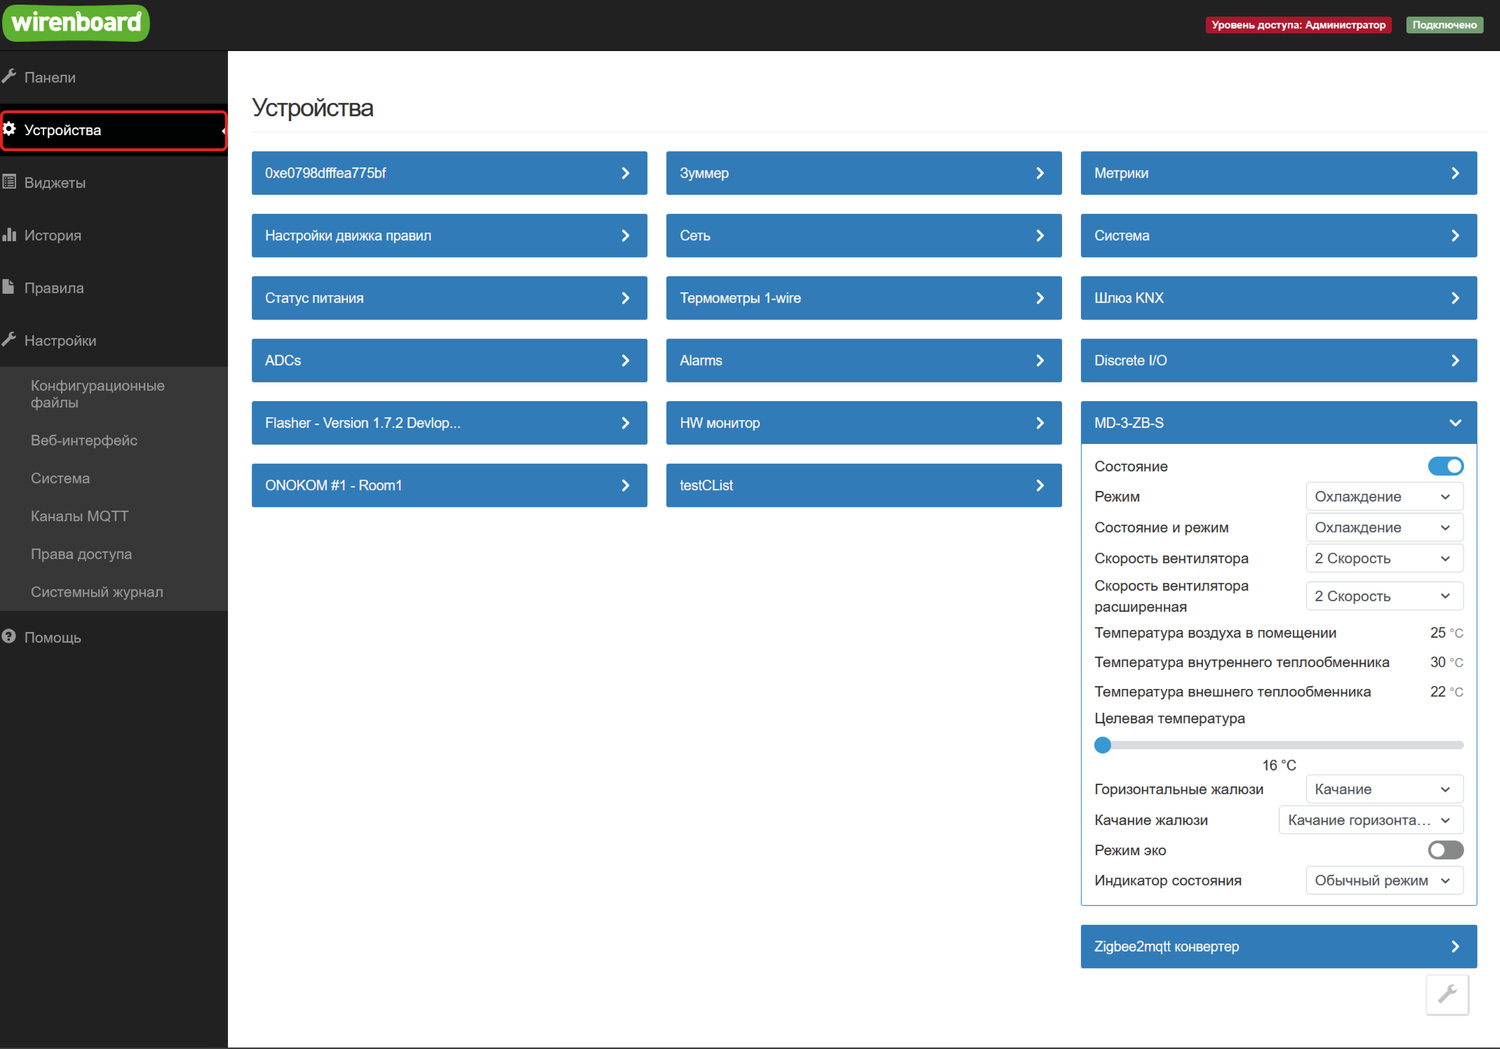Click the Подключено connection status badge
Image resolution: width=1500 pixels, height=1049 pixels.
click(x=1444, y=25)
